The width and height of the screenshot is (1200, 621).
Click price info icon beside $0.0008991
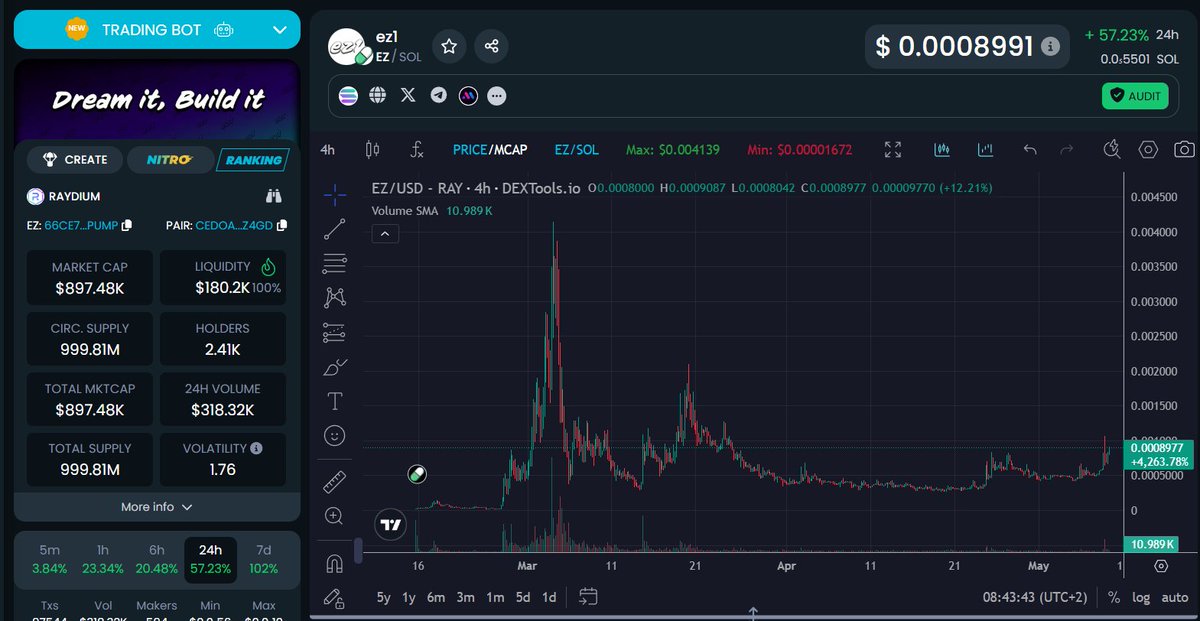1049,46
